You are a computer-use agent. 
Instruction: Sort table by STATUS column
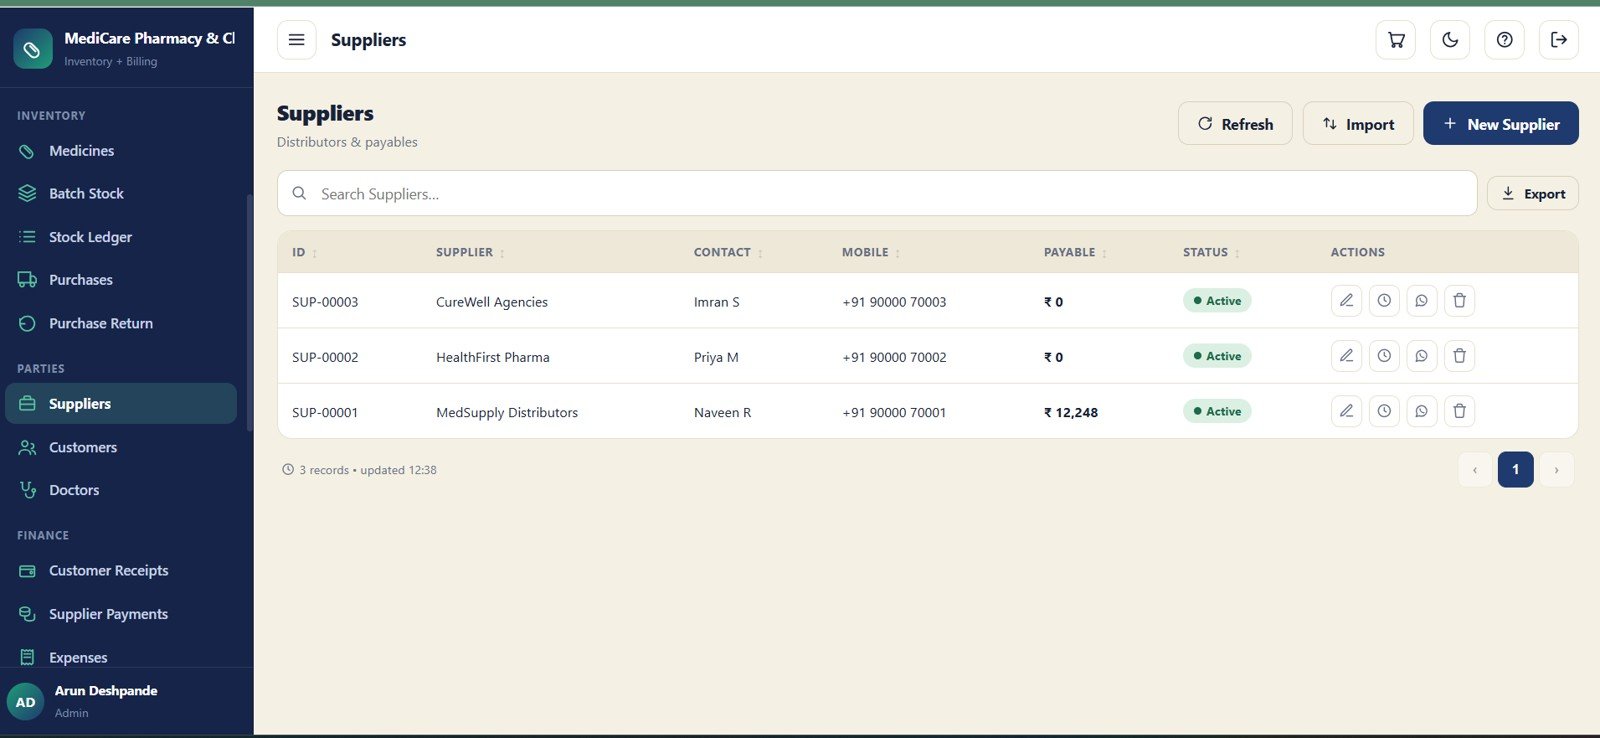pyautogui.click(x=1211, y=253)
